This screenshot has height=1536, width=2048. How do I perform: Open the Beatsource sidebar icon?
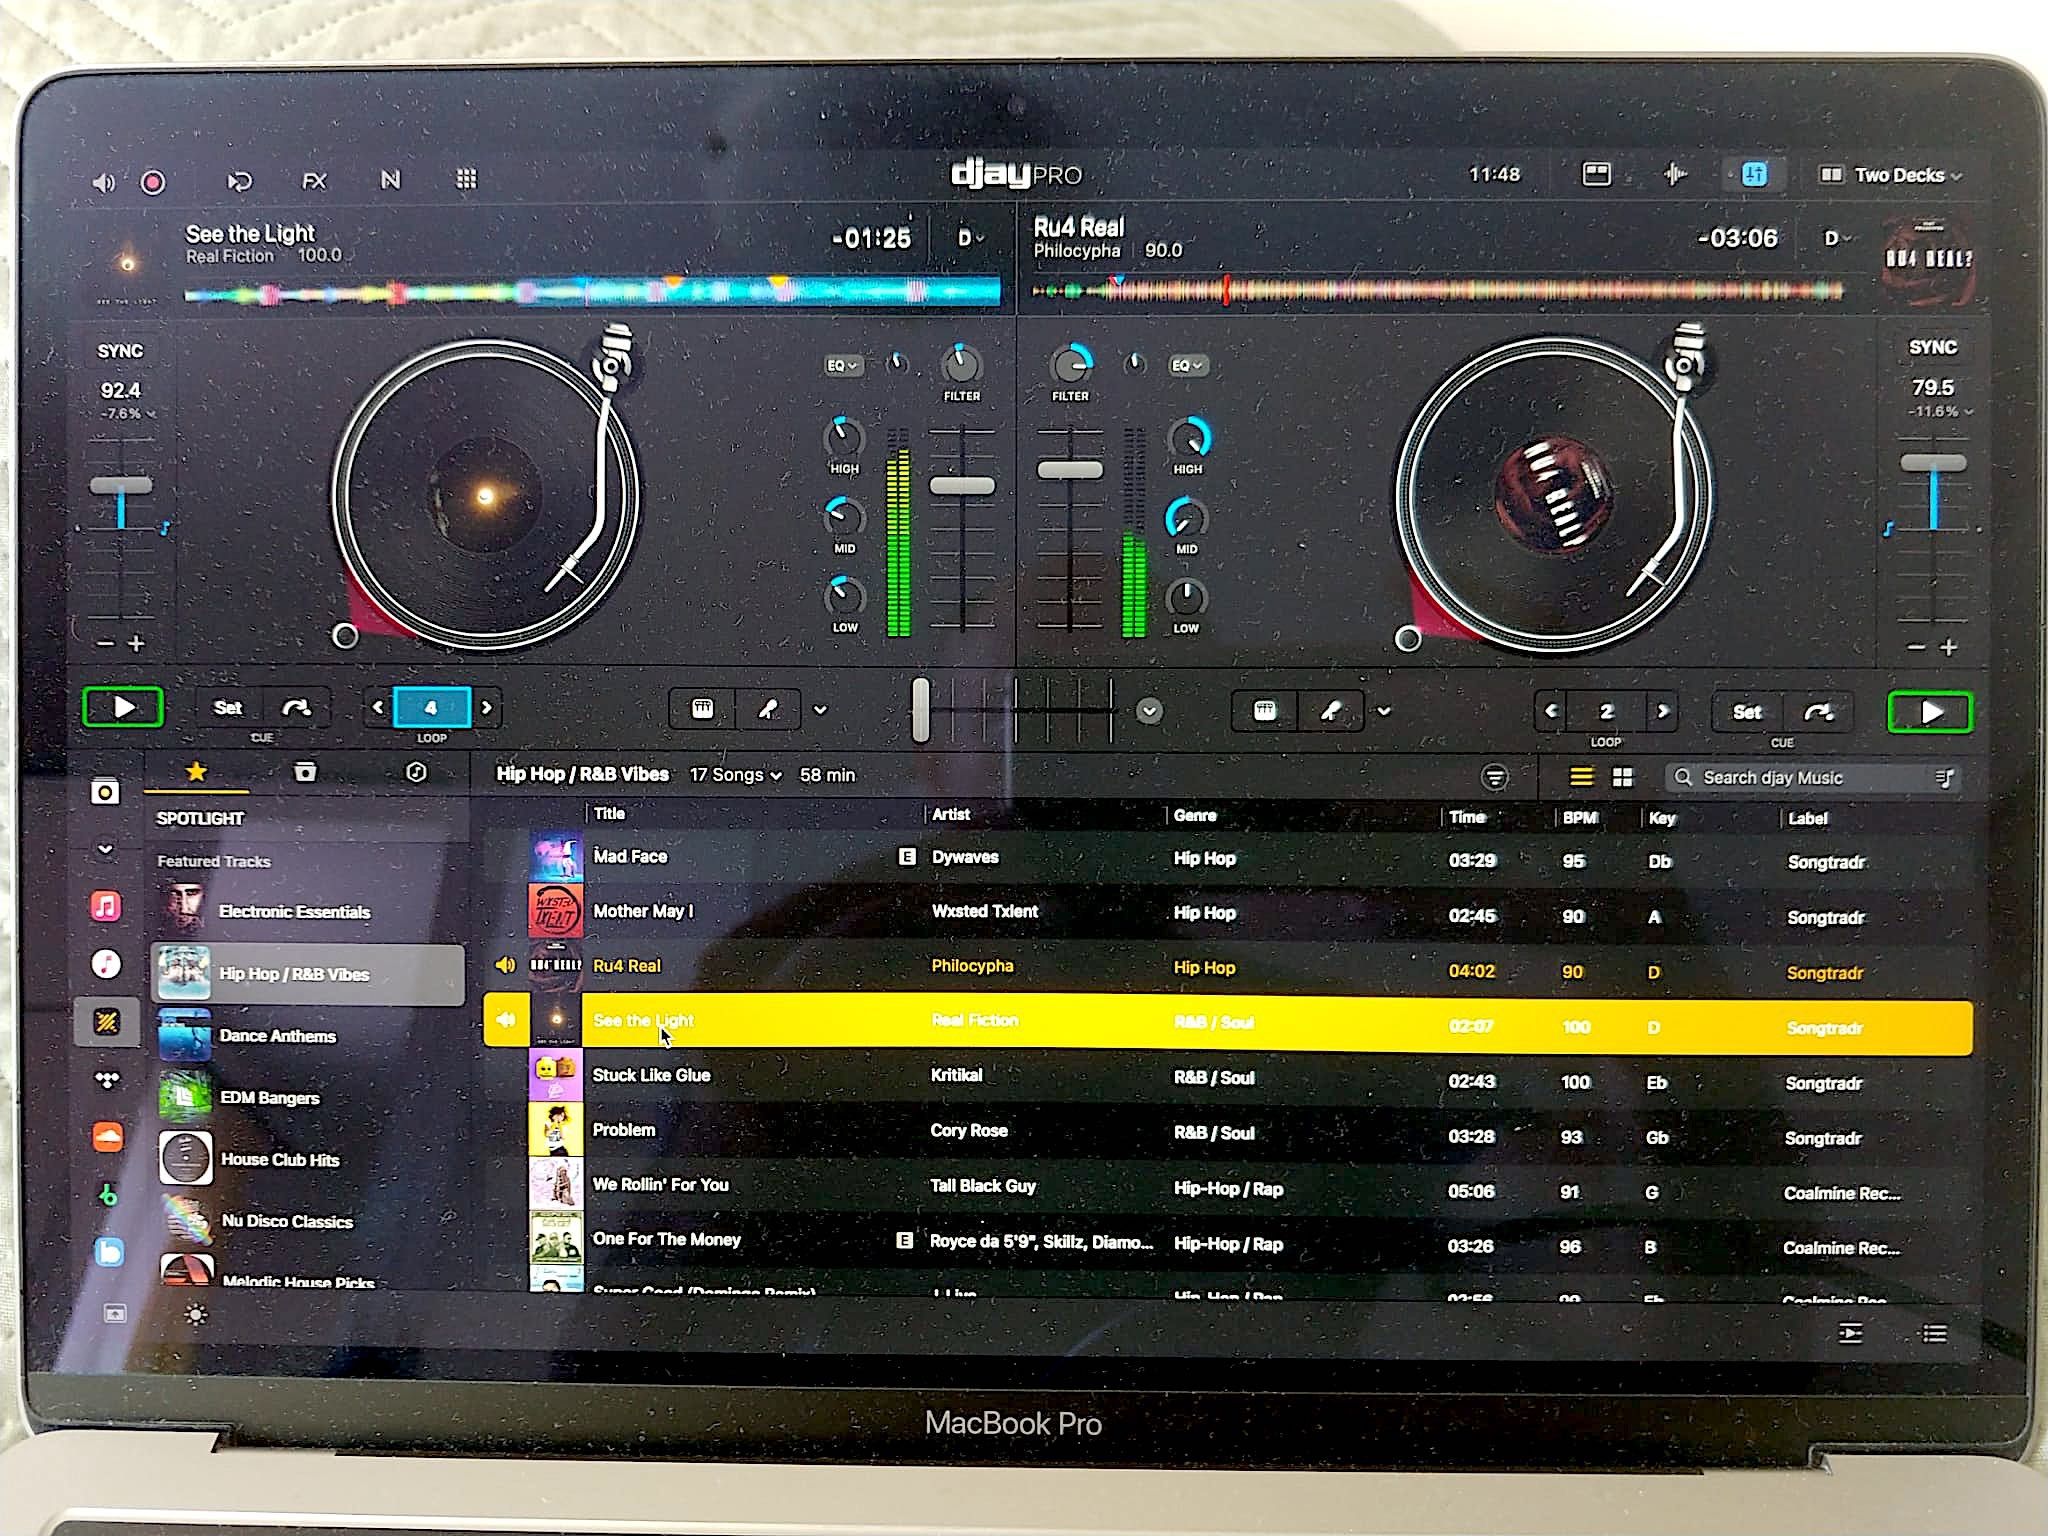[108, 1252]
